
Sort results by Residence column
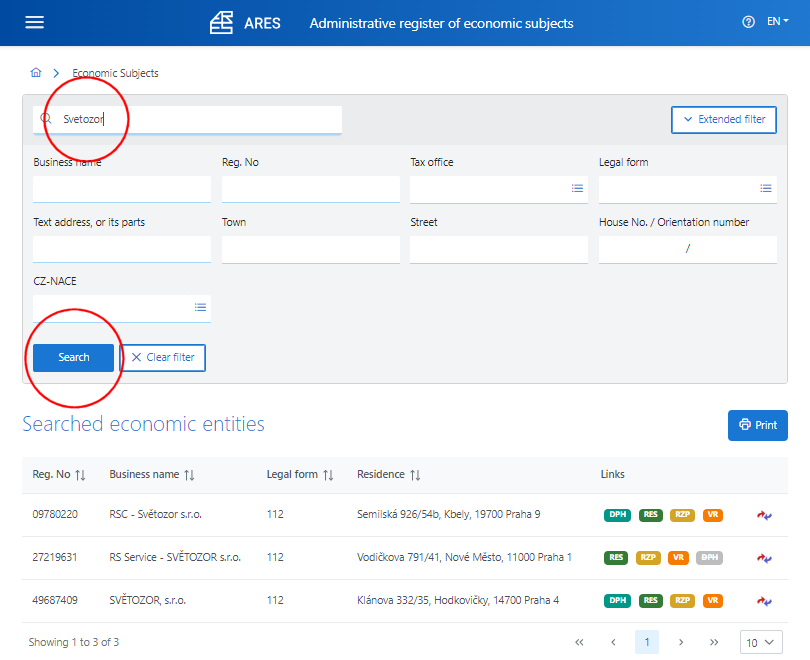coord(415,475)
